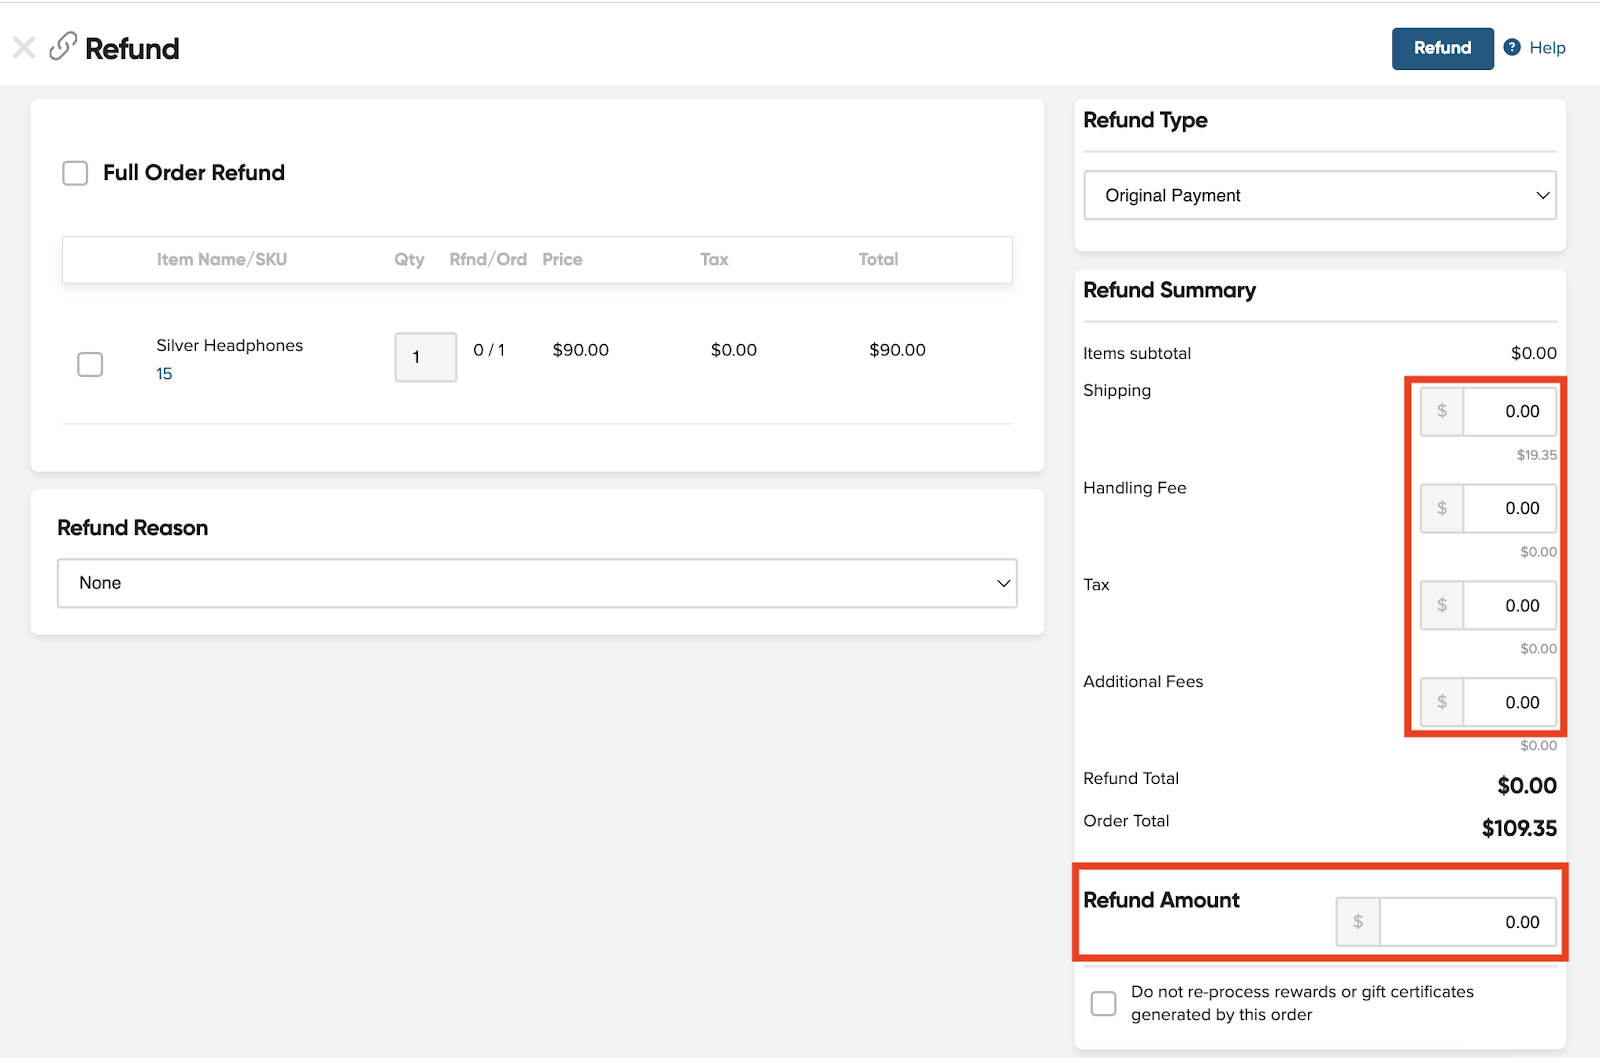Click the $109.35 Order Total value
The height and width of the screenshot is (1058, 1600).
1519,828
